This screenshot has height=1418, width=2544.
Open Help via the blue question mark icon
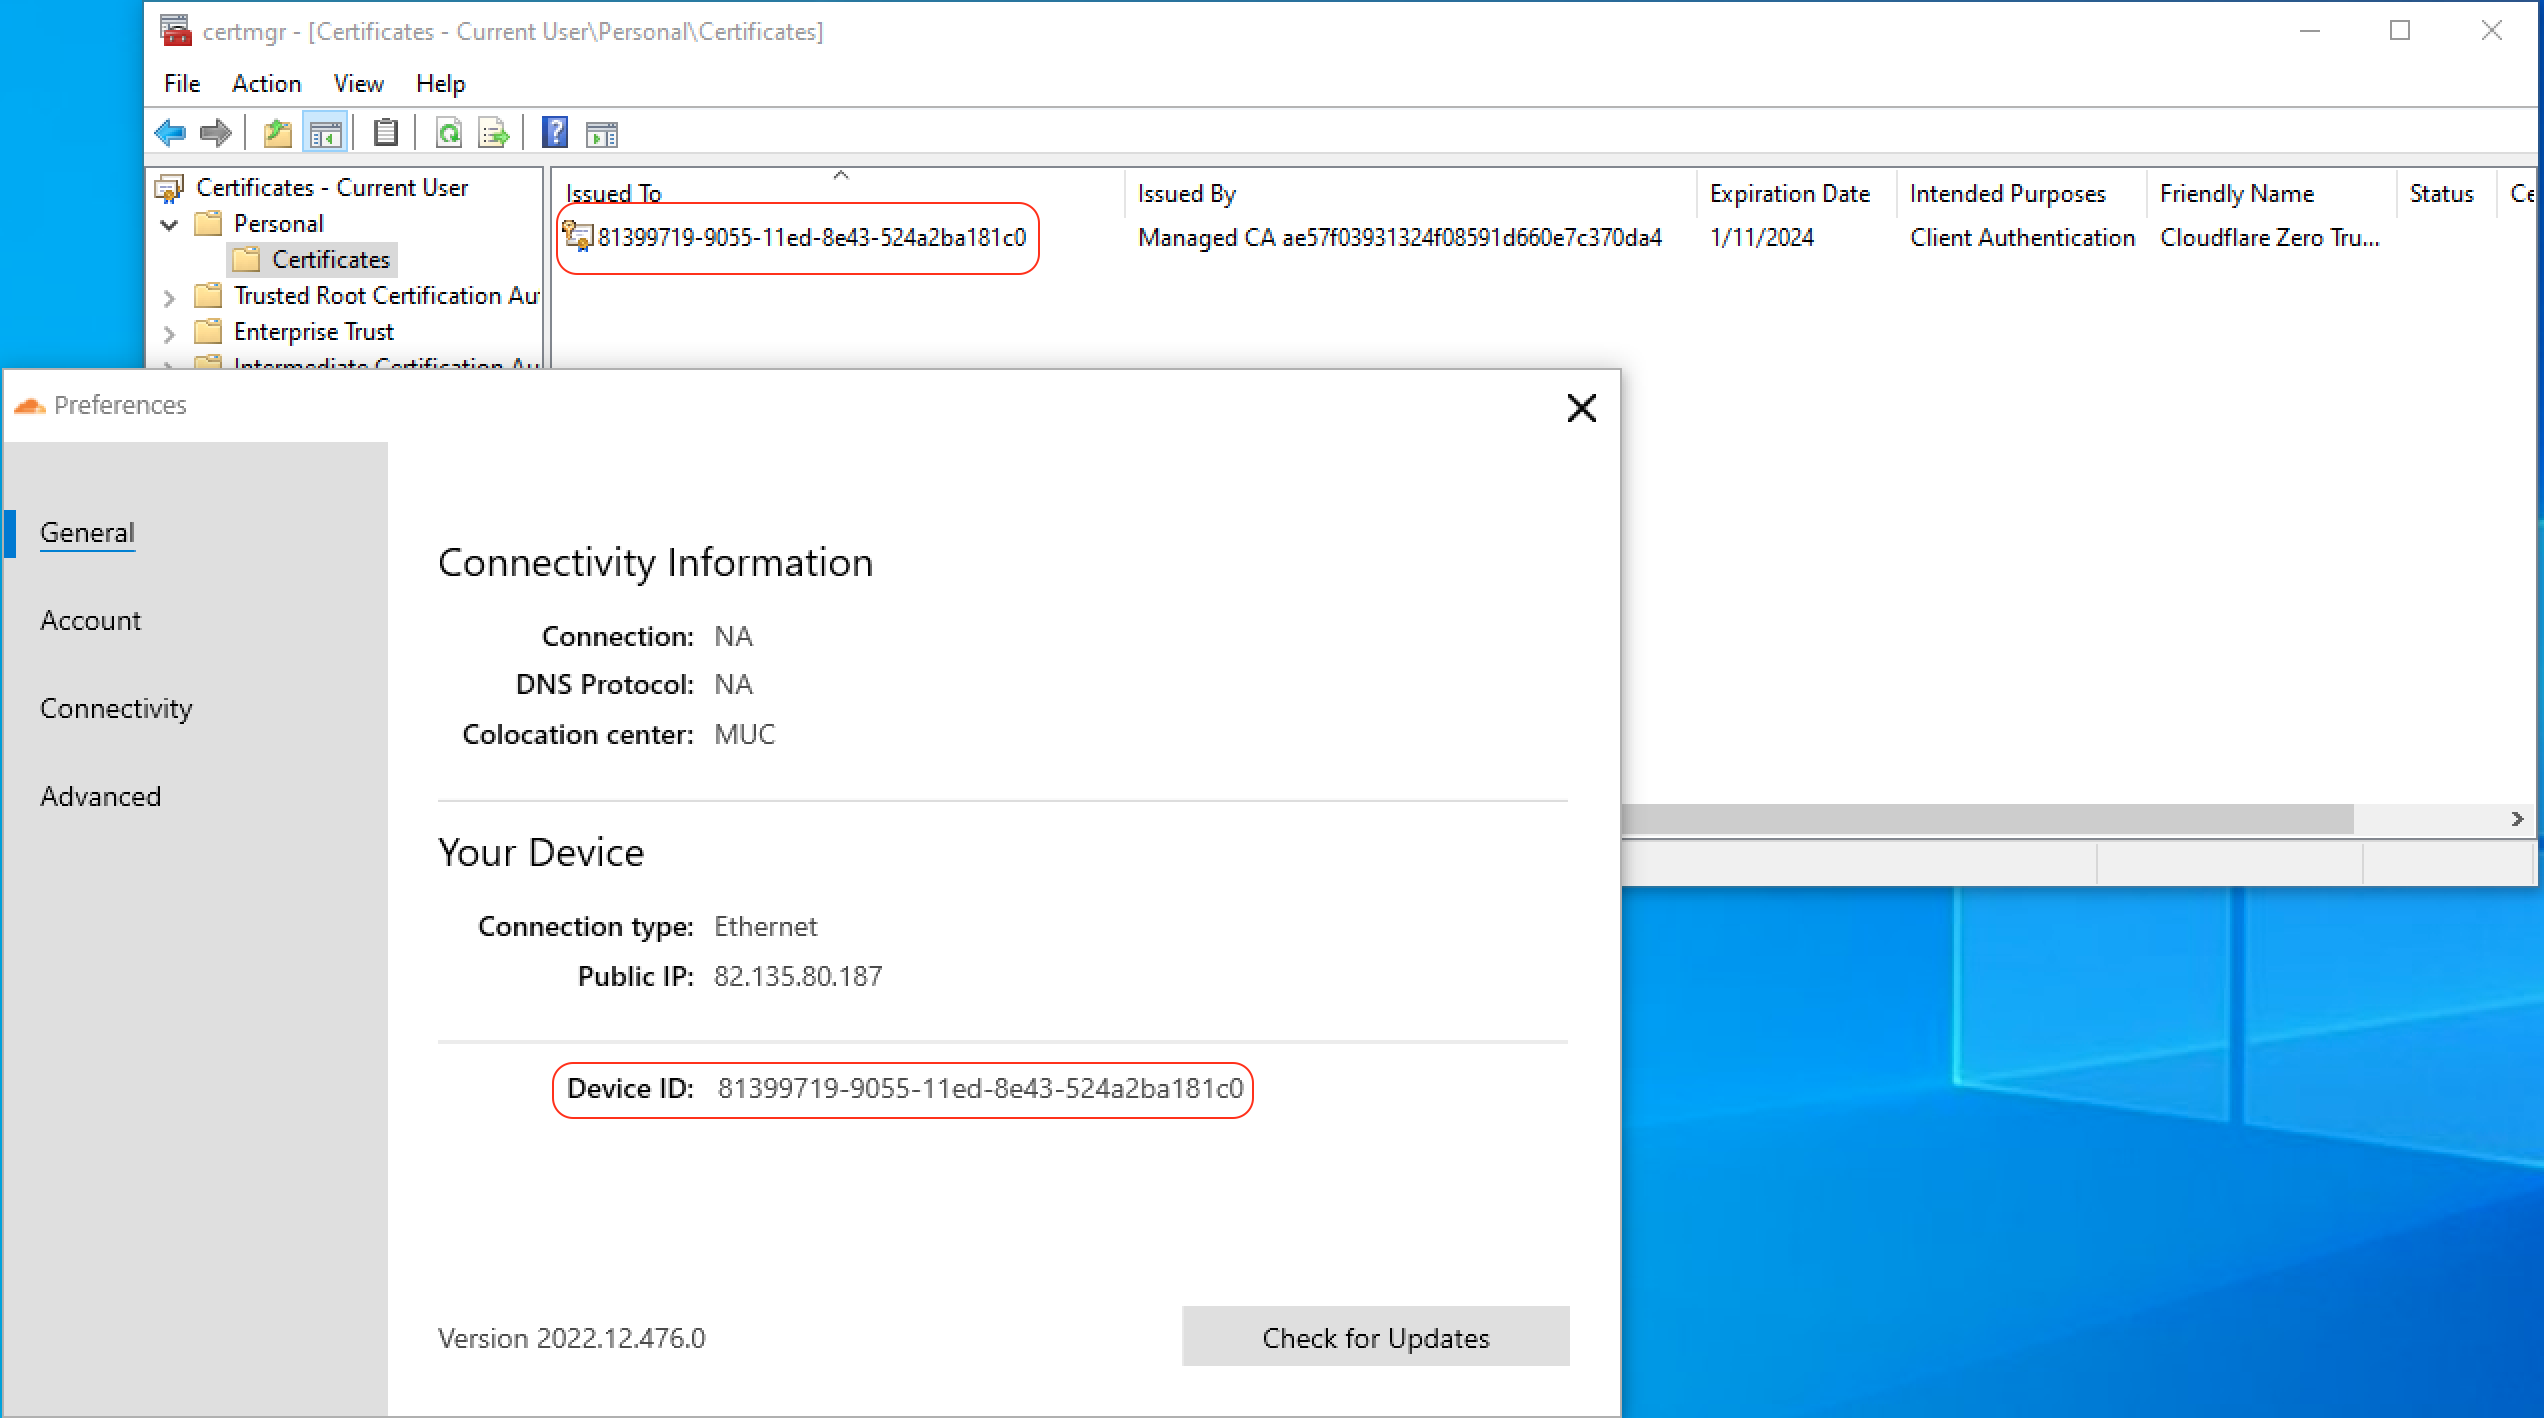(x=554, y=132)
